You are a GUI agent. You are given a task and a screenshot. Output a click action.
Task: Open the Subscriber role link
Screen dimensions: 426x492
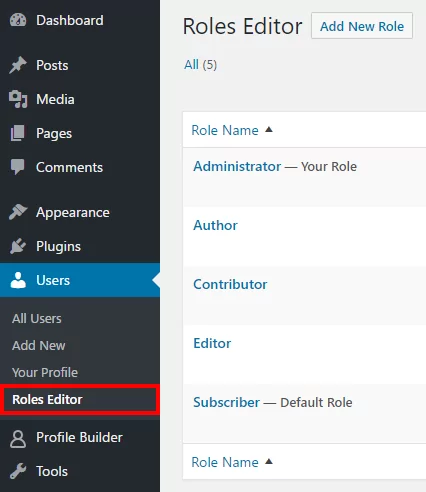(x=226, y=402)
